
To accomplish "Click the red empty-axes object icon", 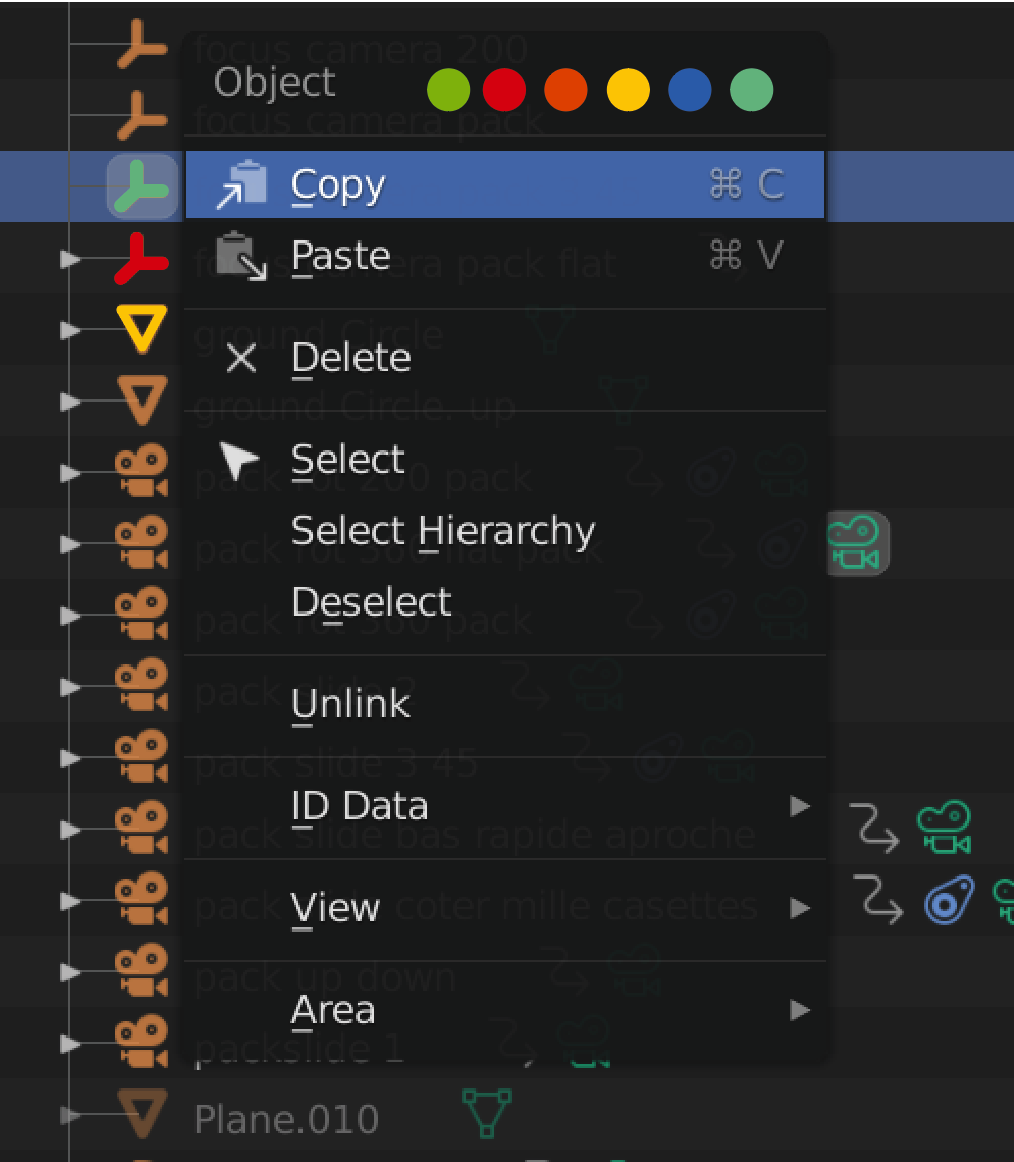I will pyautogui.click(x=142, y=259).
